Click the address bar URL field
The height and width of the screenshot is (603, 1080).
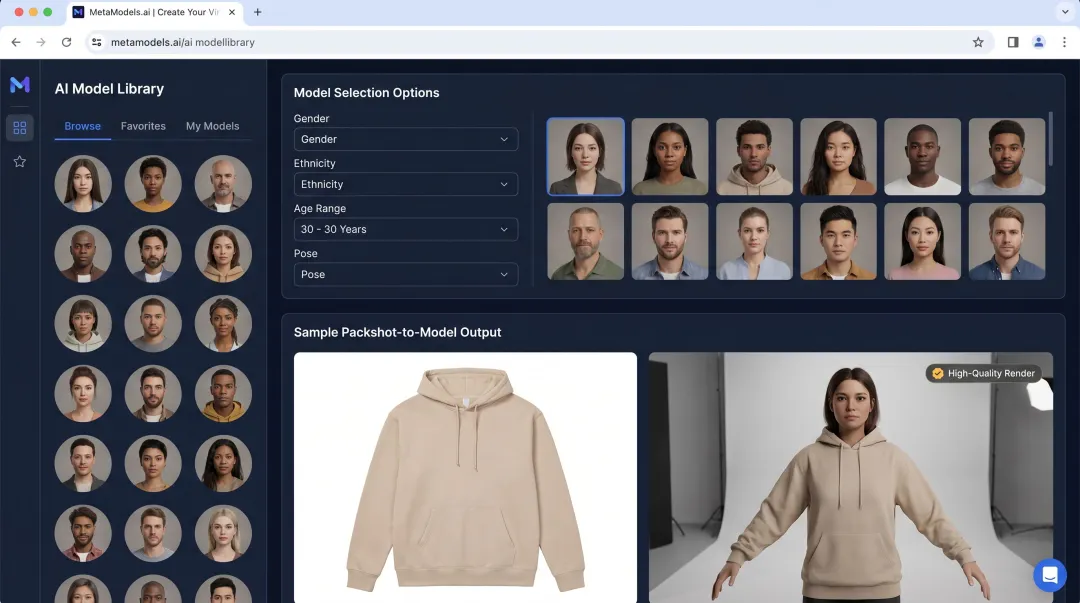tap(537, 42)
